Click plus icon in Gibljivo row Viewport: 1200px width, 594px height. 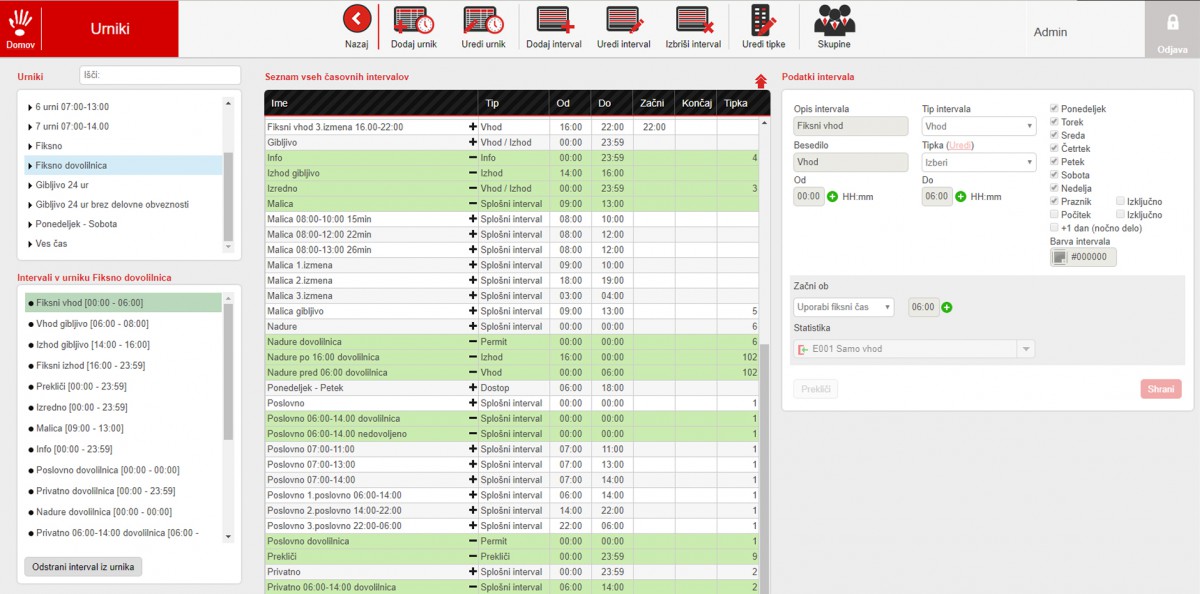[x=472, y=142]
